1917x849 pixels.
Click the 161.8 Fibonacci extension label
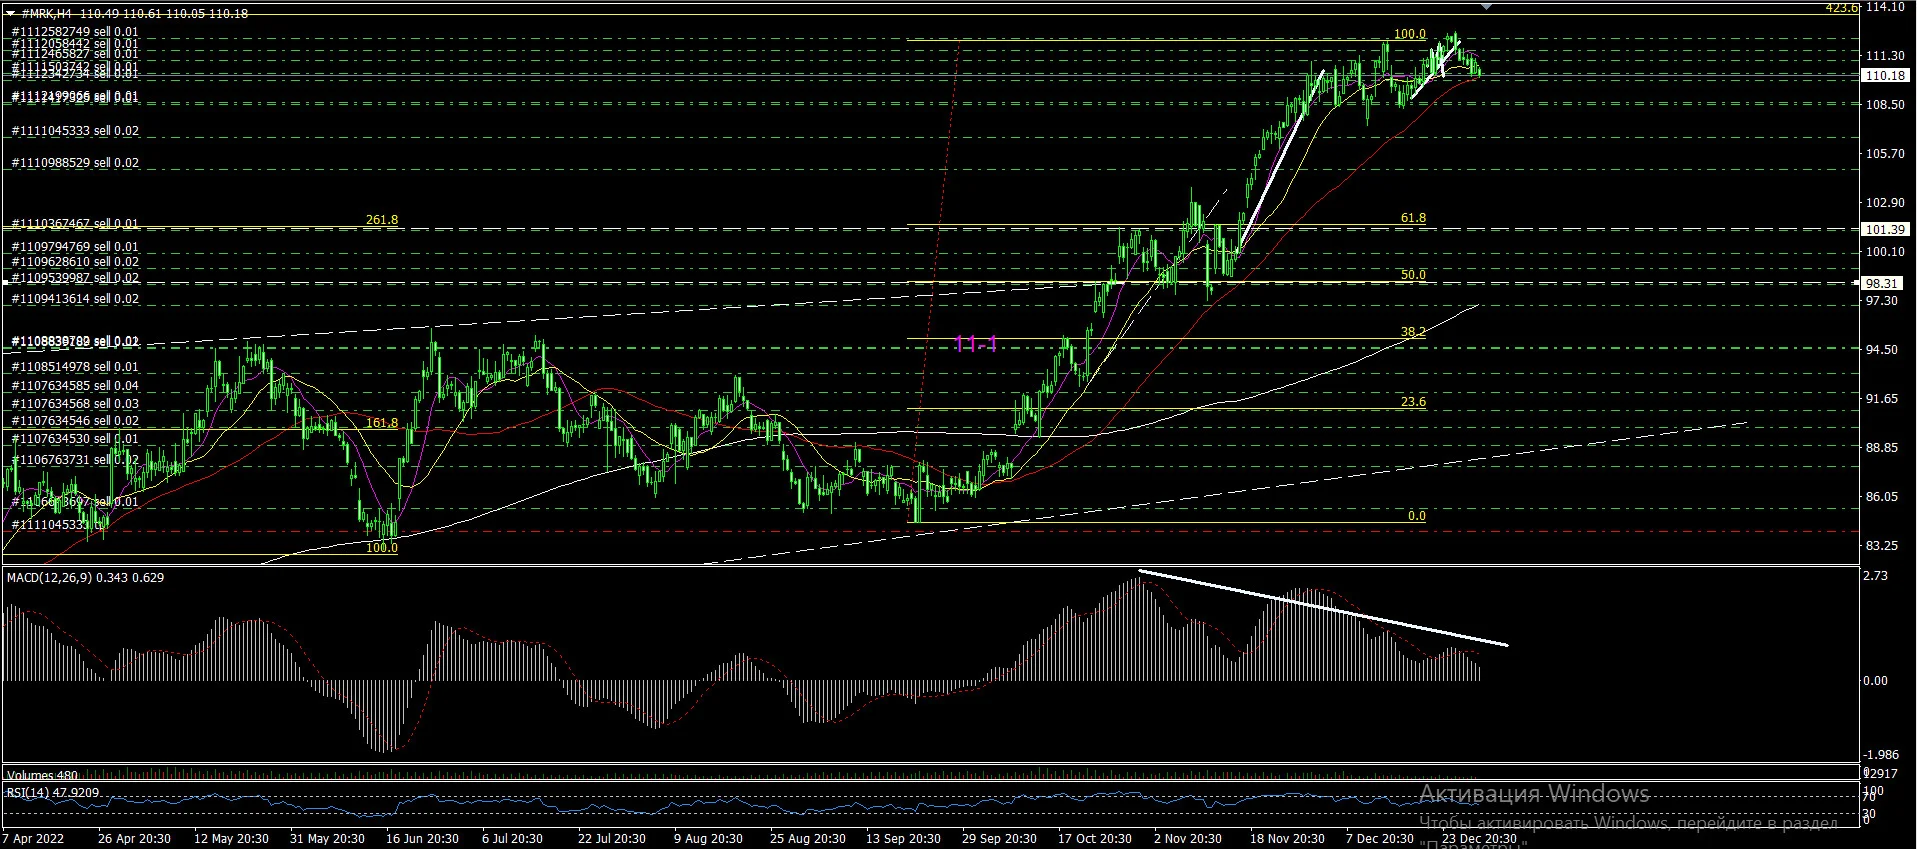382,423
